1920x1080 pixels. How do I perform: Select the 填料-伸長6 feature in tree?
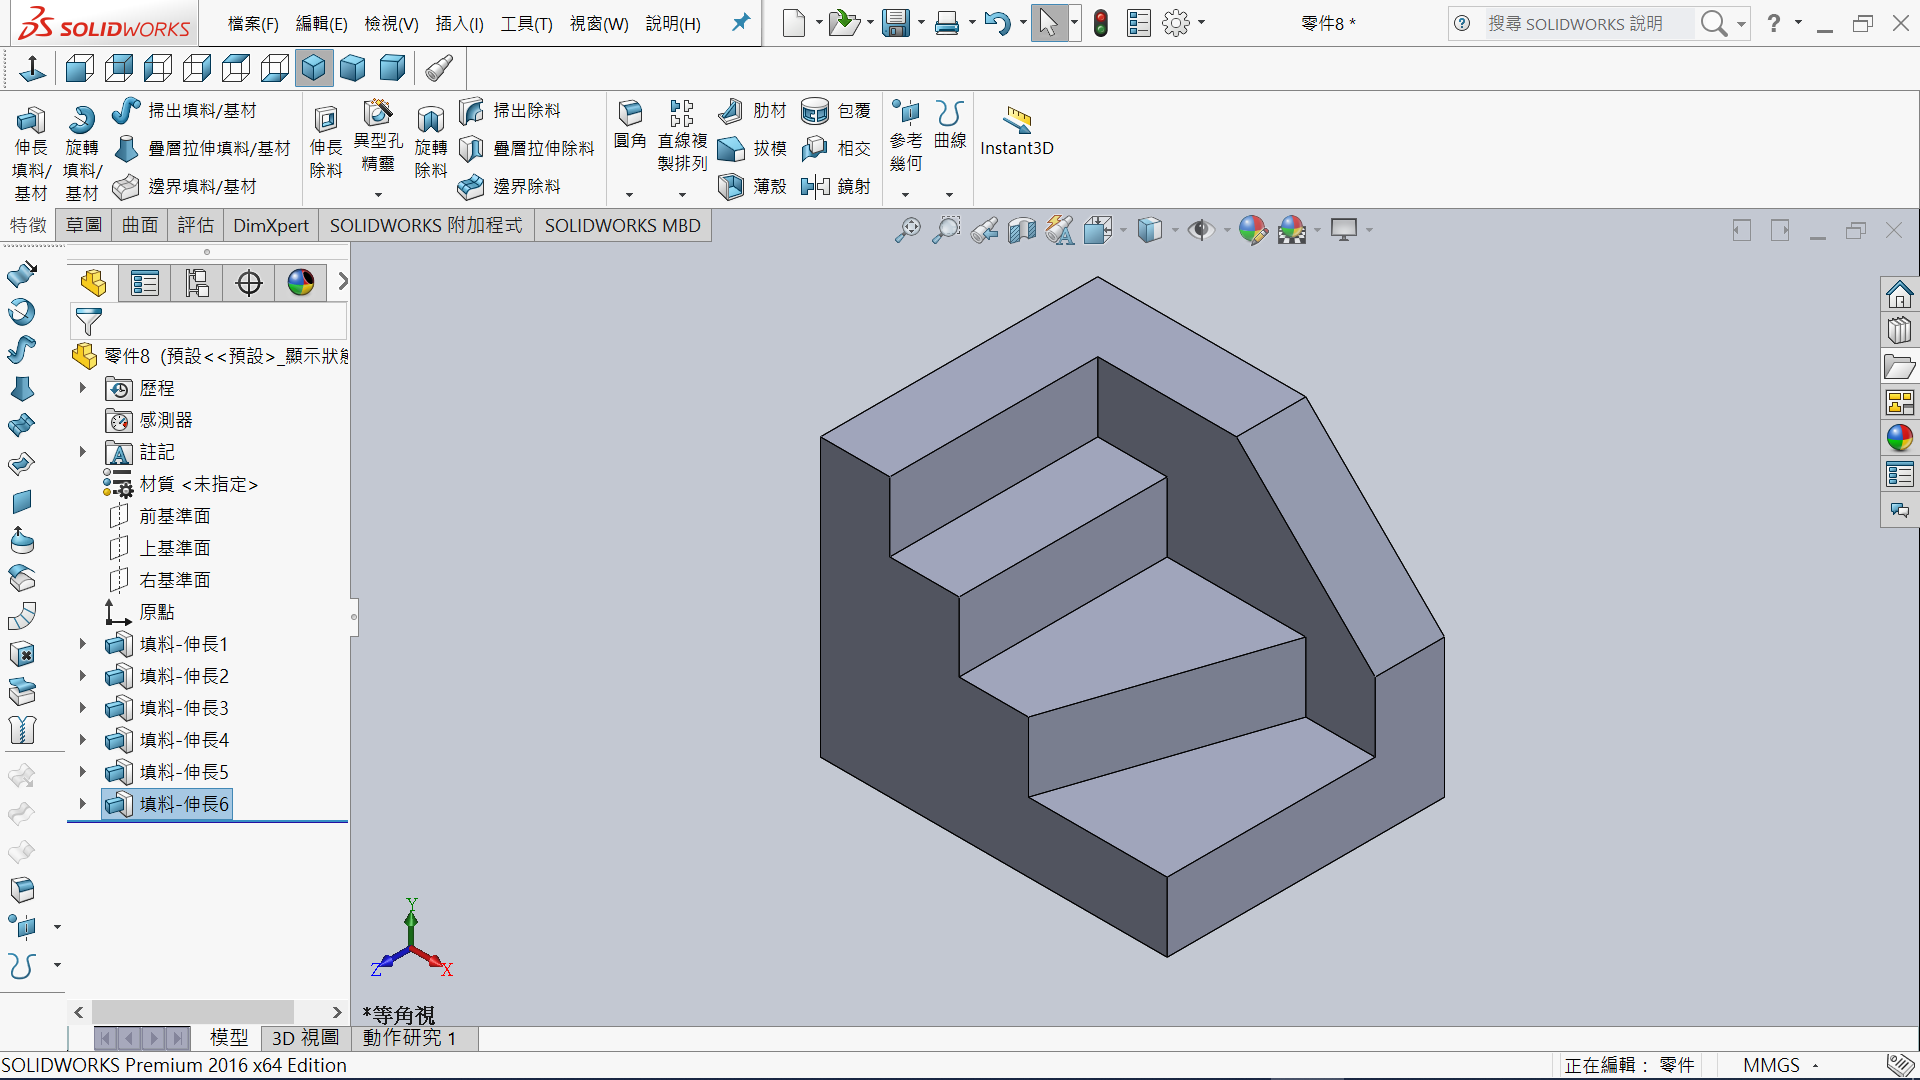[184, 804]
